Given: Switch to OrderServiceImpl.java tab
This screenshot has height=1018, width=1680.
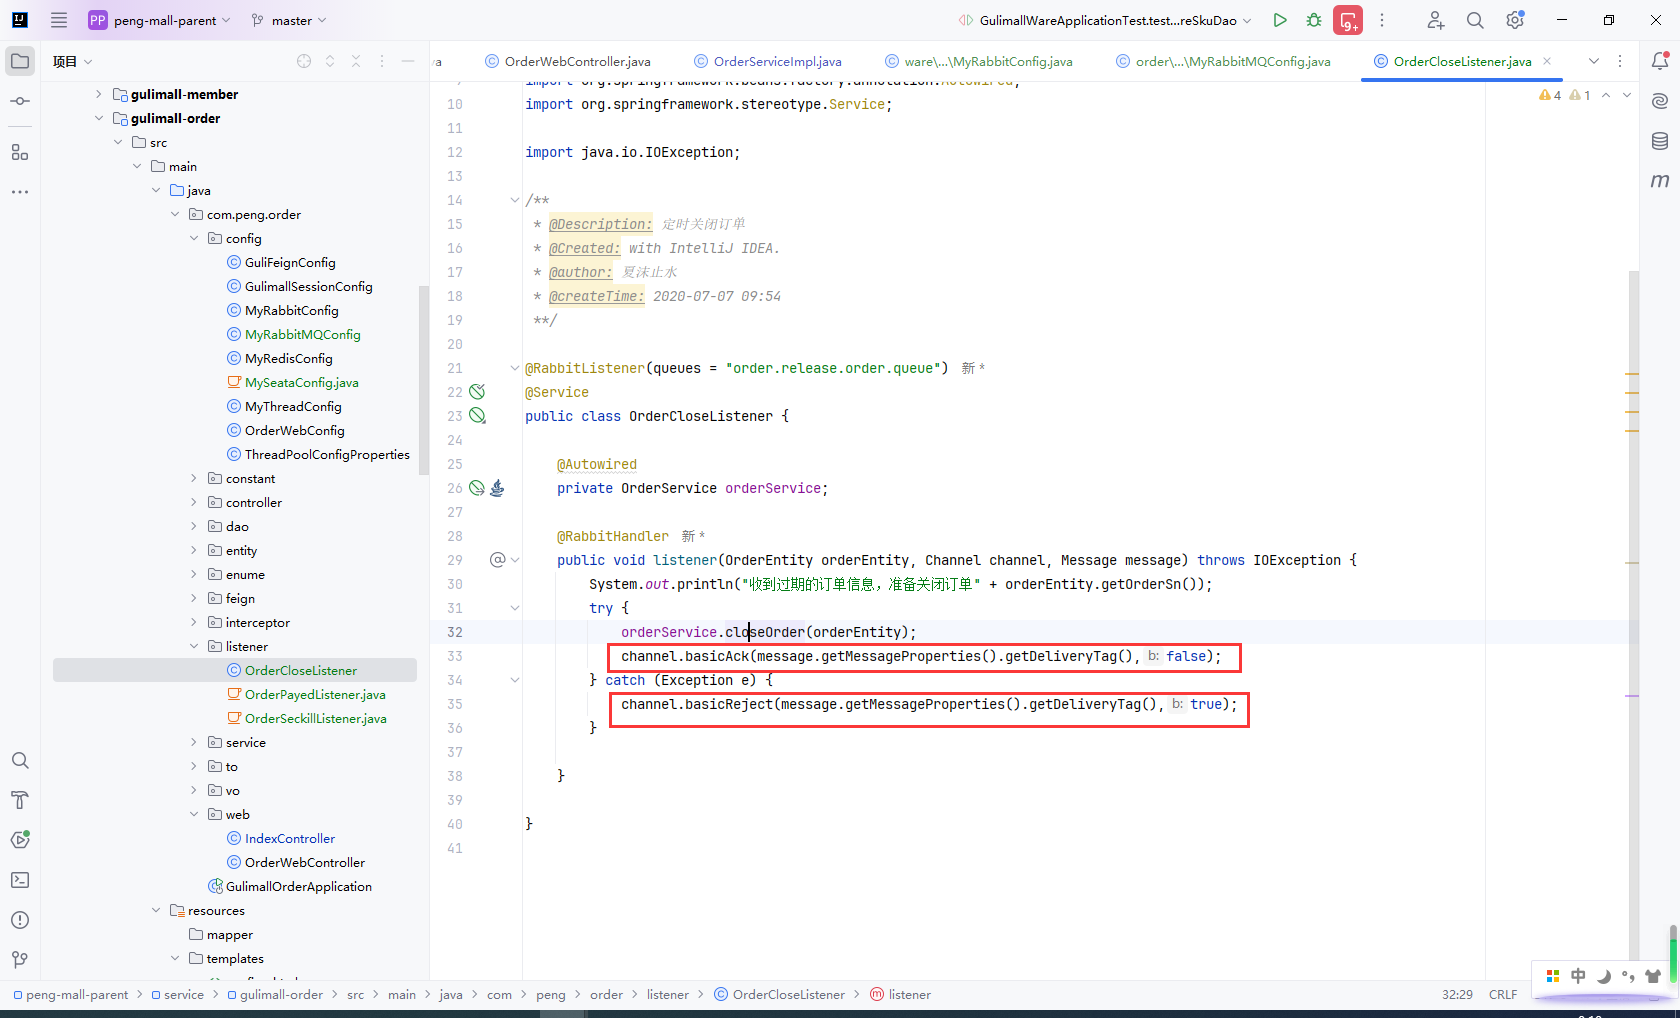Looking at the screenshot, I should click(767, 61).
